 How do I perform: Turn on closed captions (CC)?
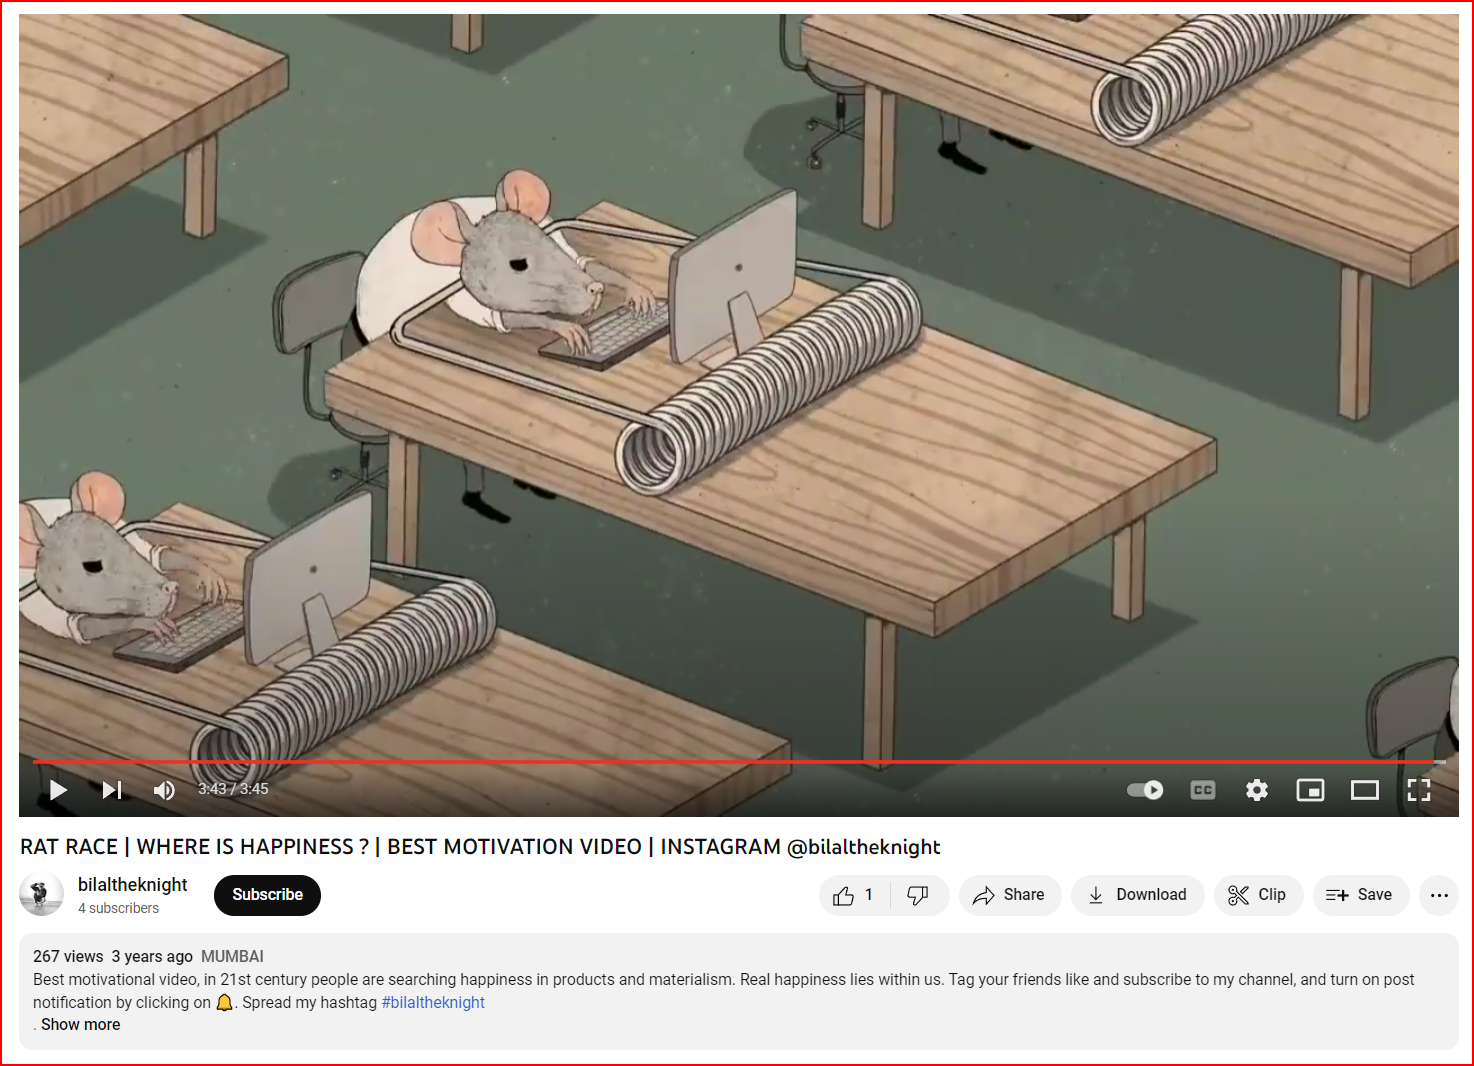click(1203, 790)
